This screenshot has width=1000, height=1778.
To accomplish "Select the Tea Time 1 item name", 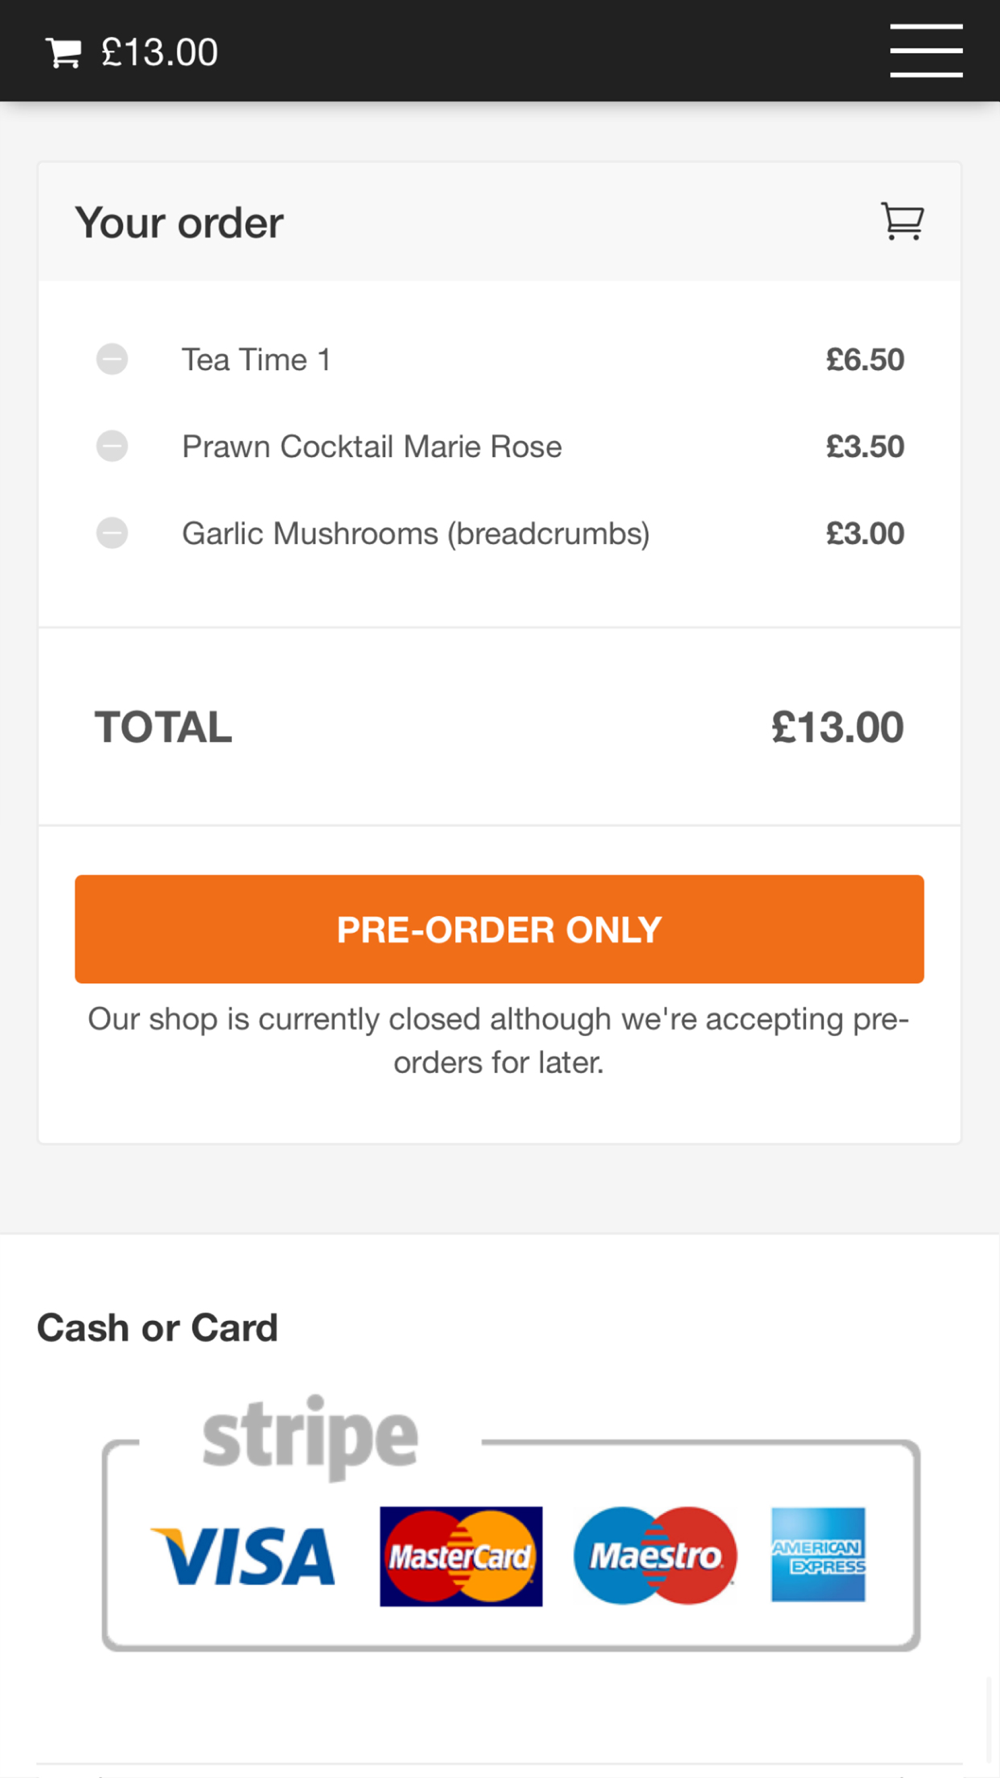I will [256, 360].
